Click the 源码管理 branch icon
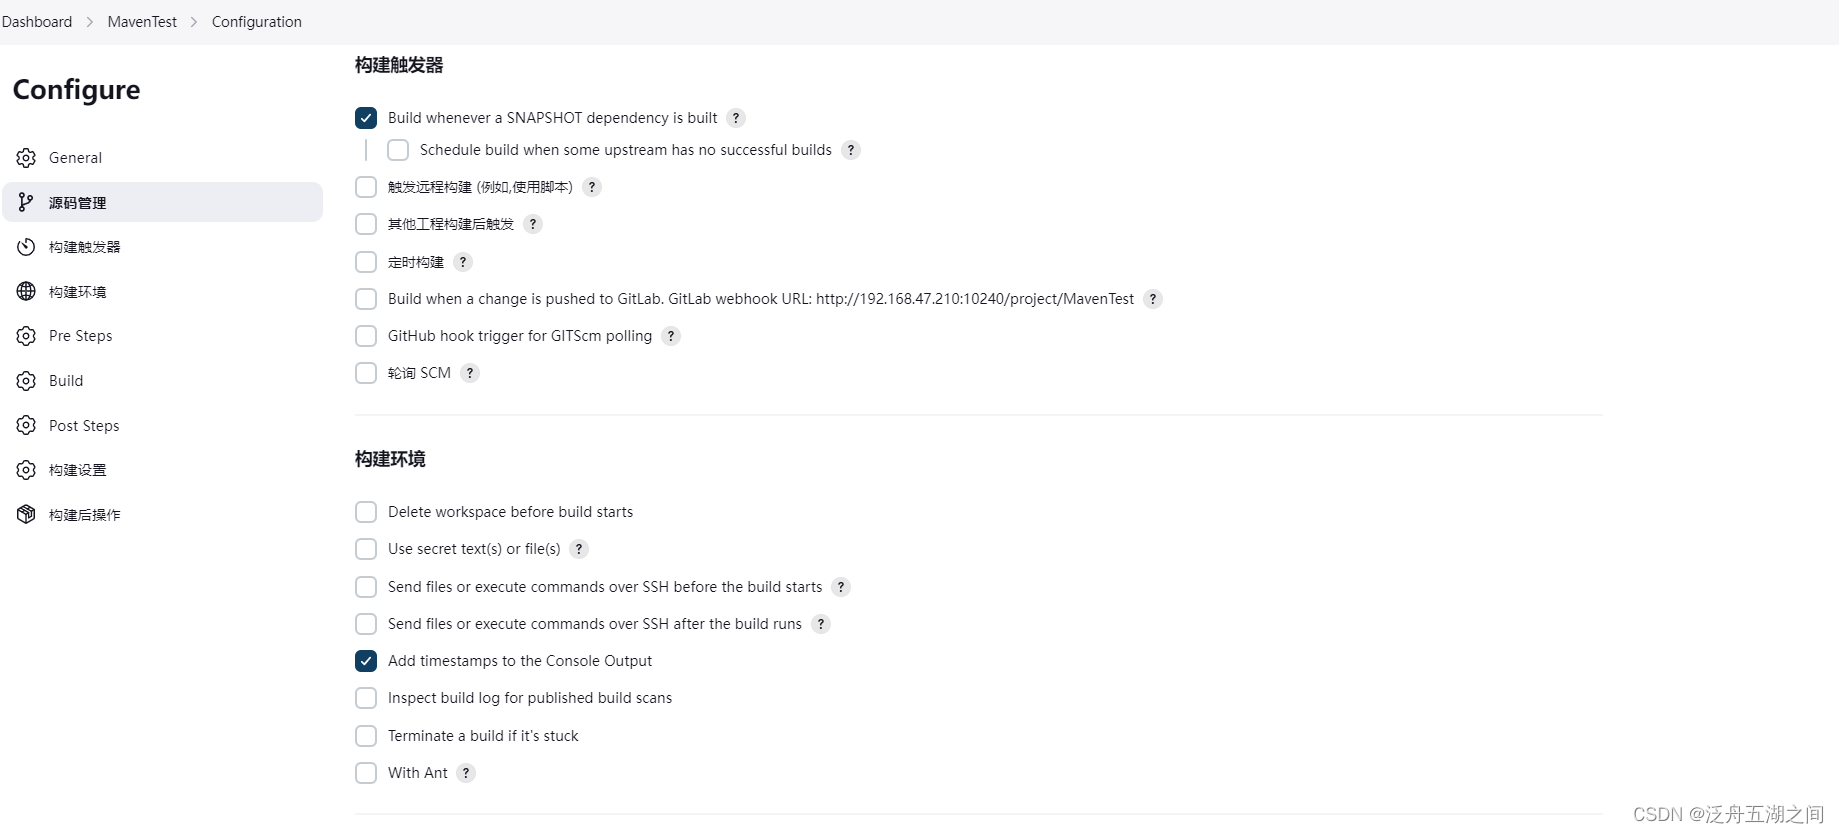This screenshot has width=1839, height=833. (x=26, y=202)
